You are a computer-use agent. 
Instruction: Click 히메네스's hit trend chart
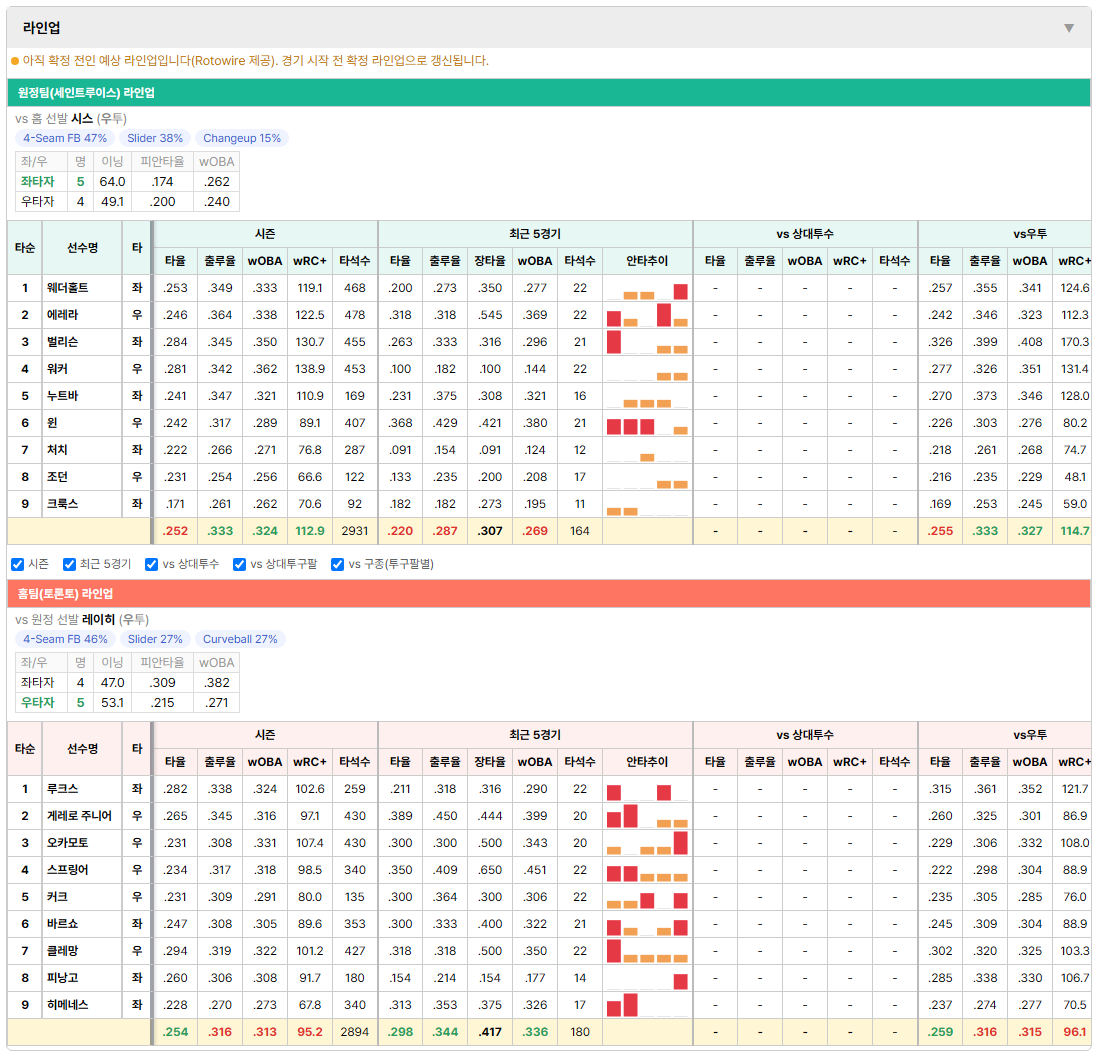tap(647, 1006)
